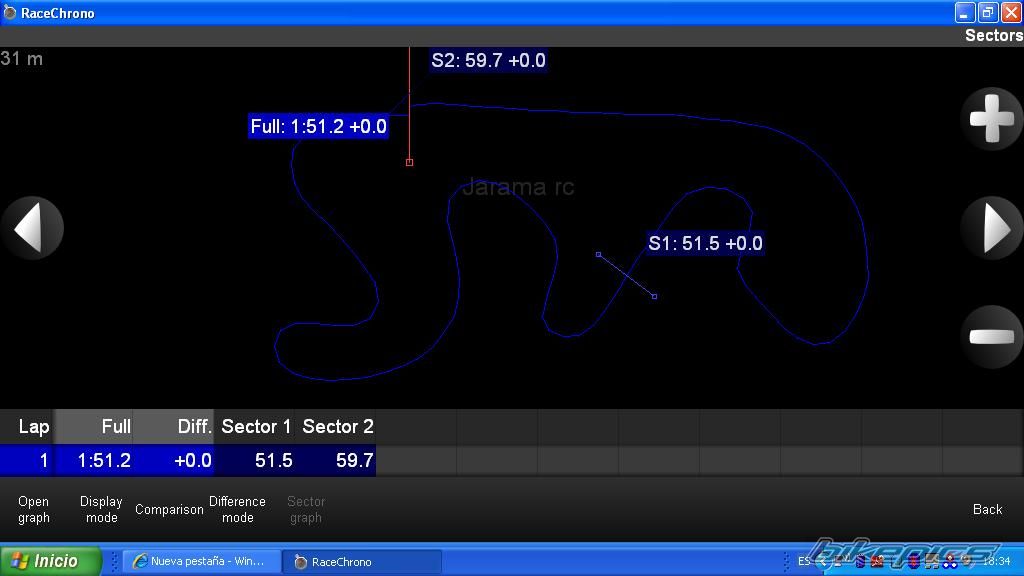
Task: Close the RaceChrono window
Action: tap(1011, 12)
